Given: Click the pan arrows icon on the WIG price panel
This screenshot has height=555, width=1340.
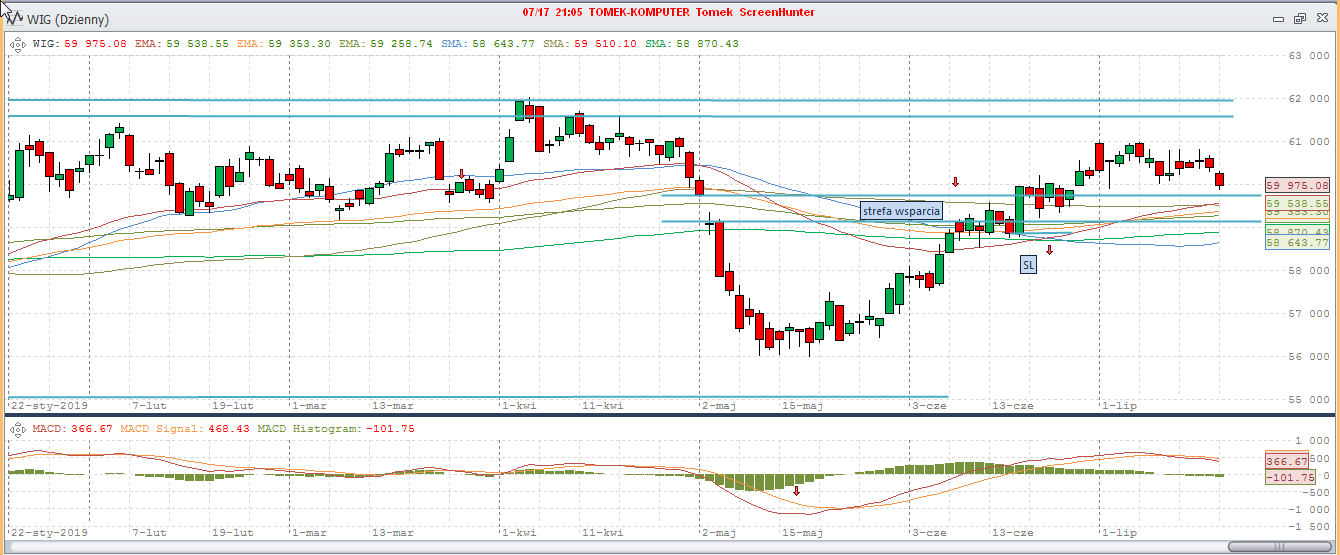Looking at the screenshot, I should (17, 44).
